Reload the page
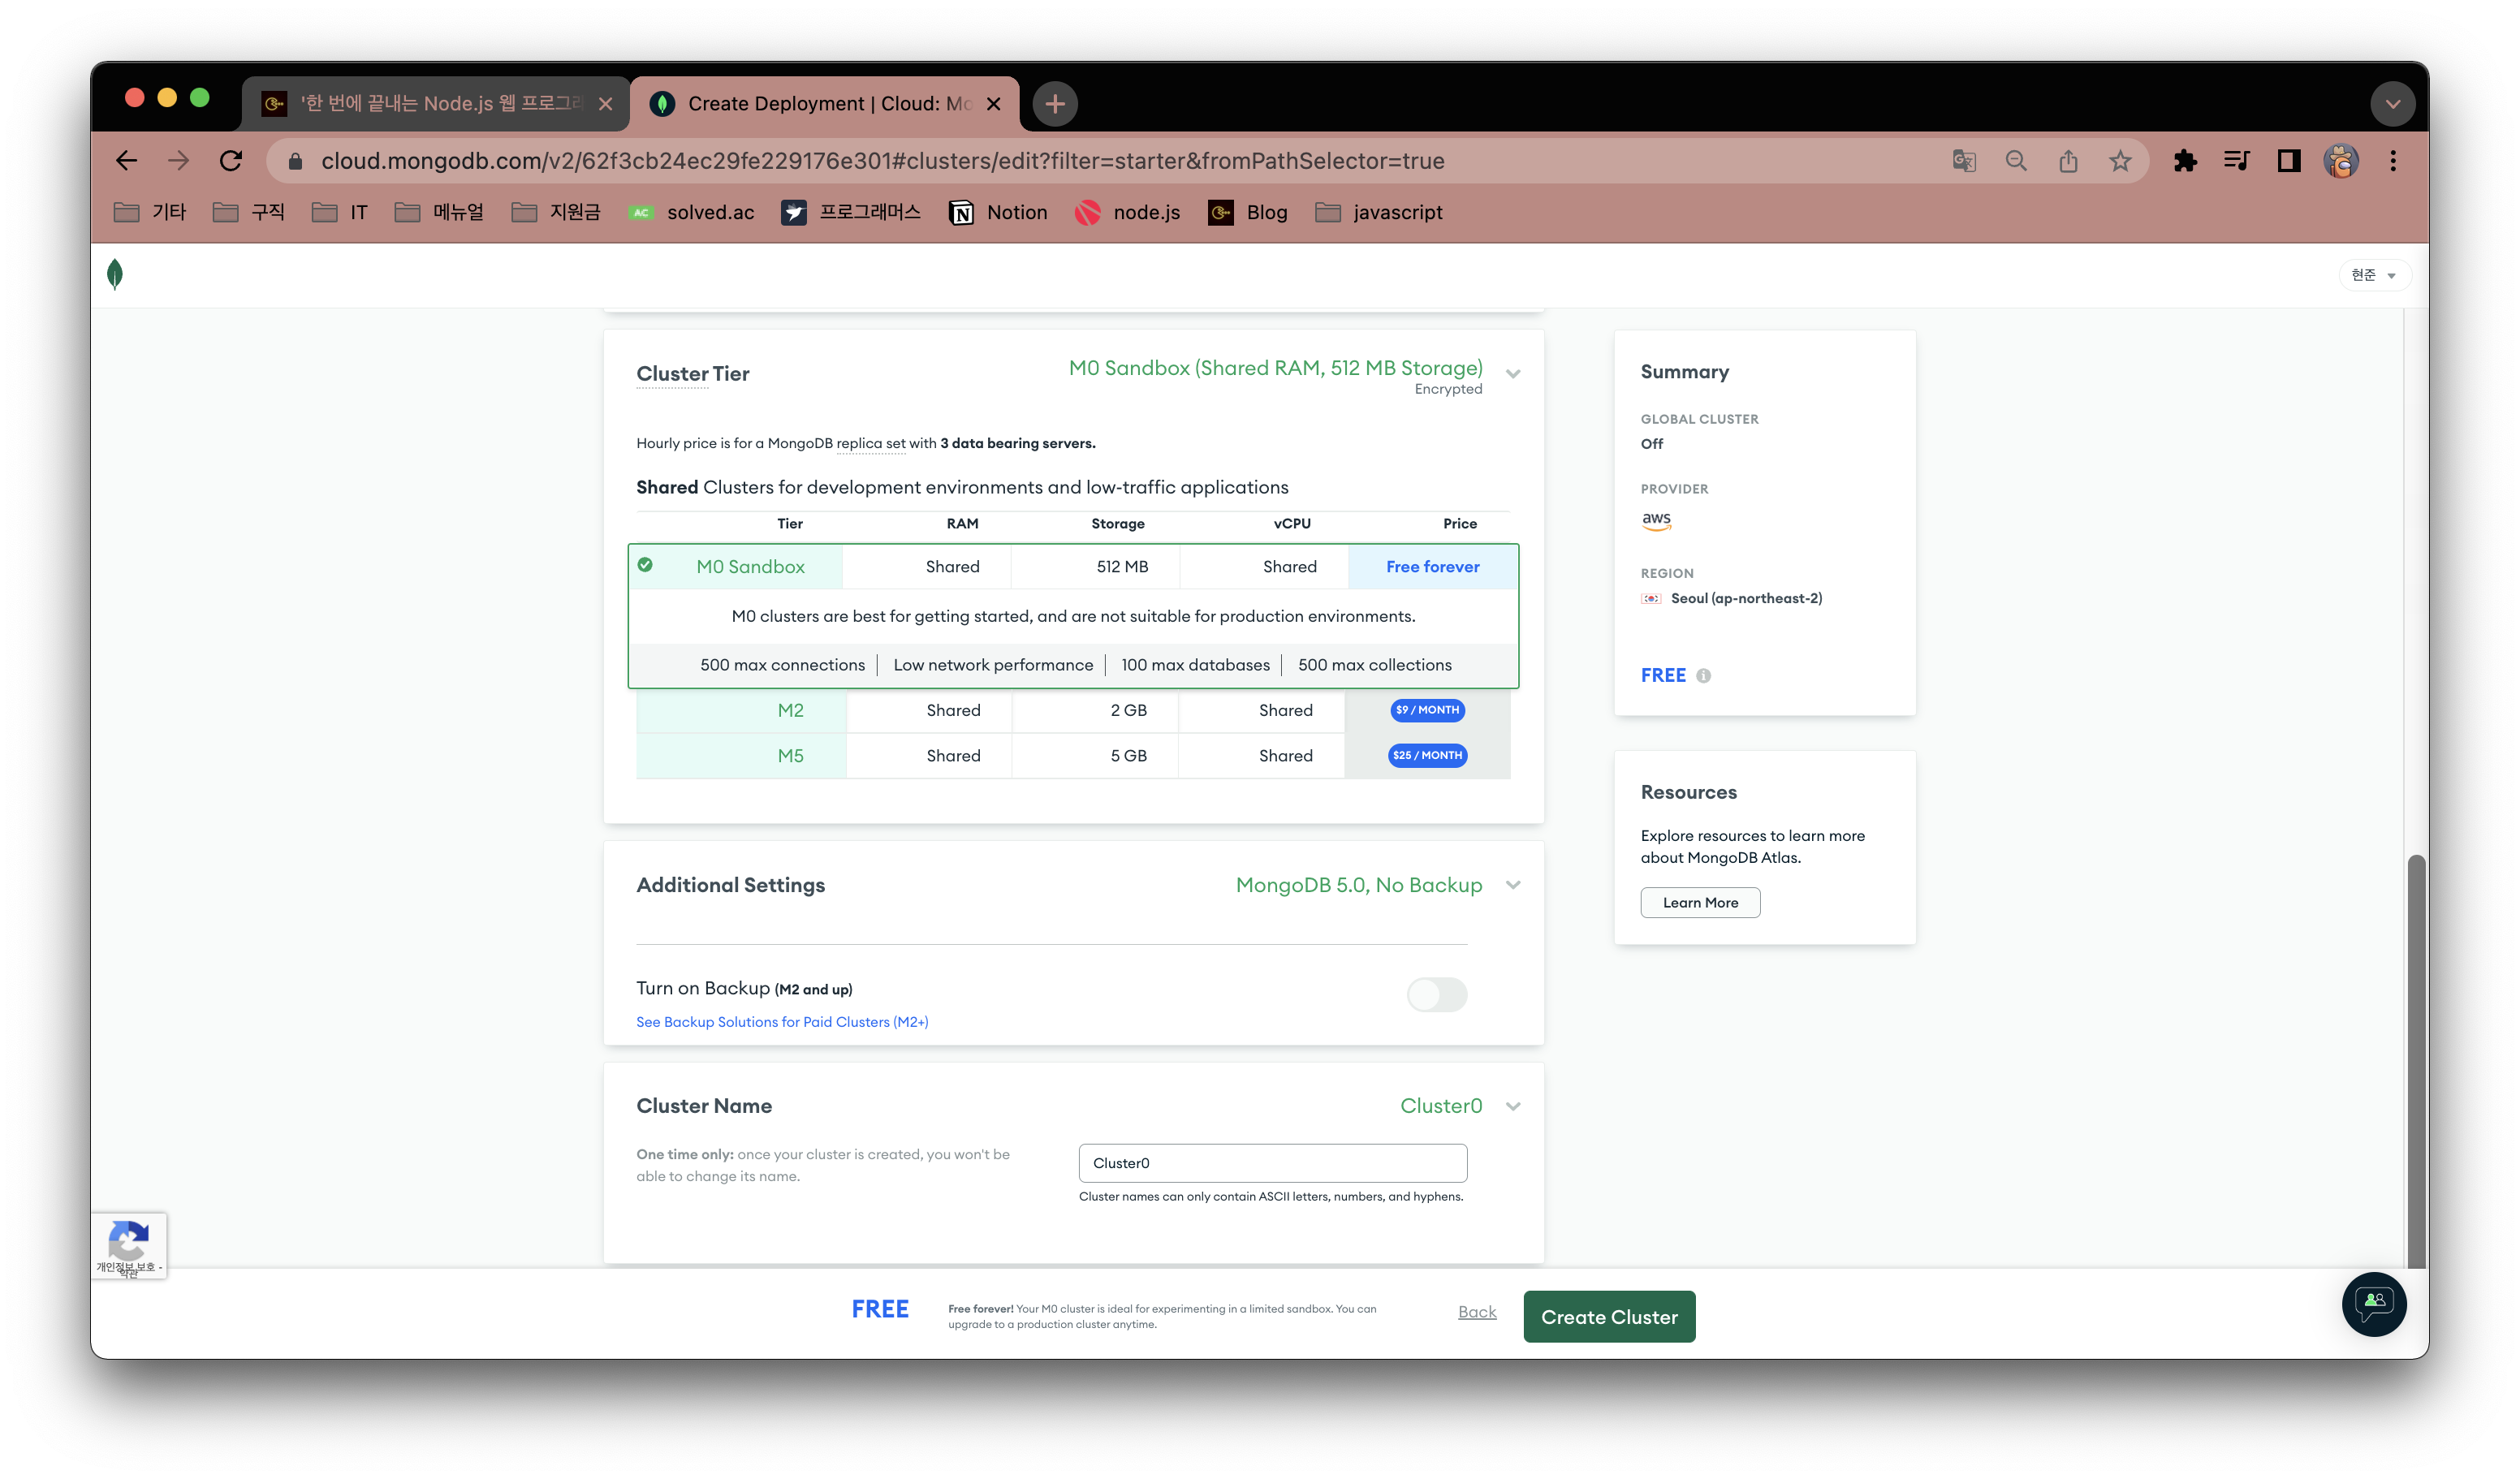The image size is (2520, 1479). coord(231,161)
